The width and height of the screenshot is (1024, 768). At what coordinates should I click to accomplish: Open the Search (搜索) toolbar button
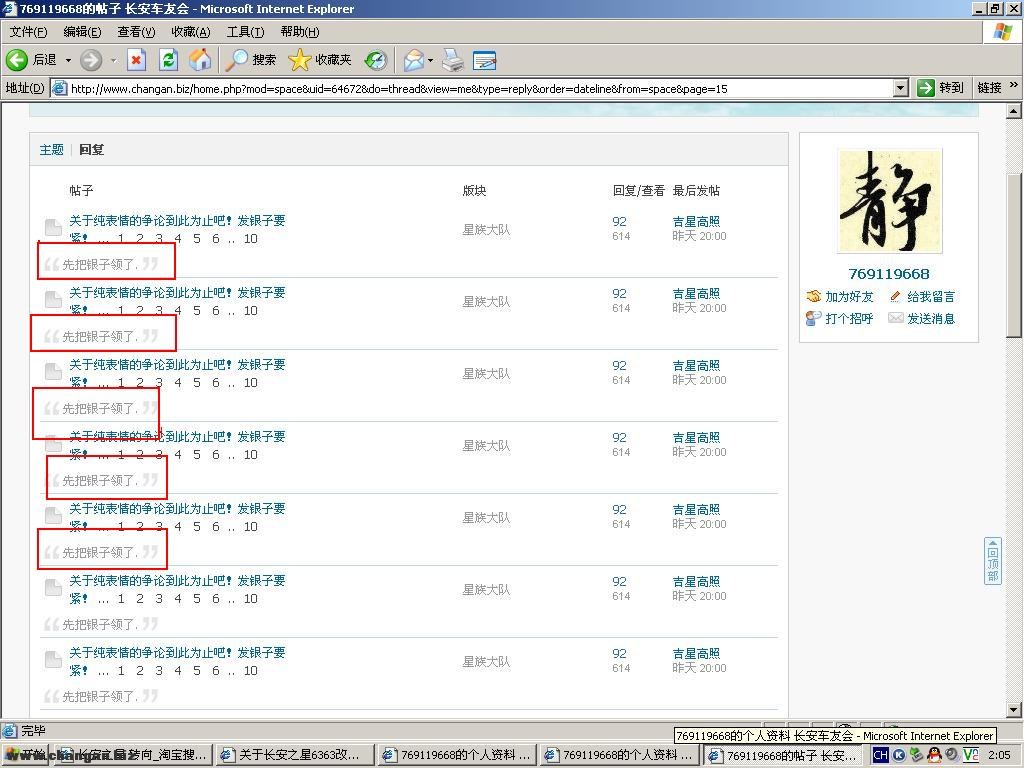coord(250,60)
